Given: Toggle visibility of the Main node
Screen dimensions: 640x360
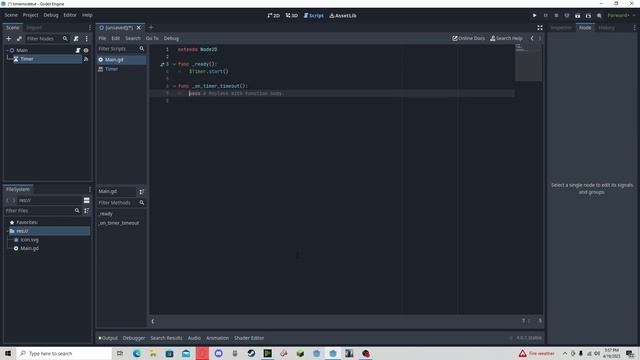Looking at the screenshot, I should pyautogui.click(x=86, y=50).
